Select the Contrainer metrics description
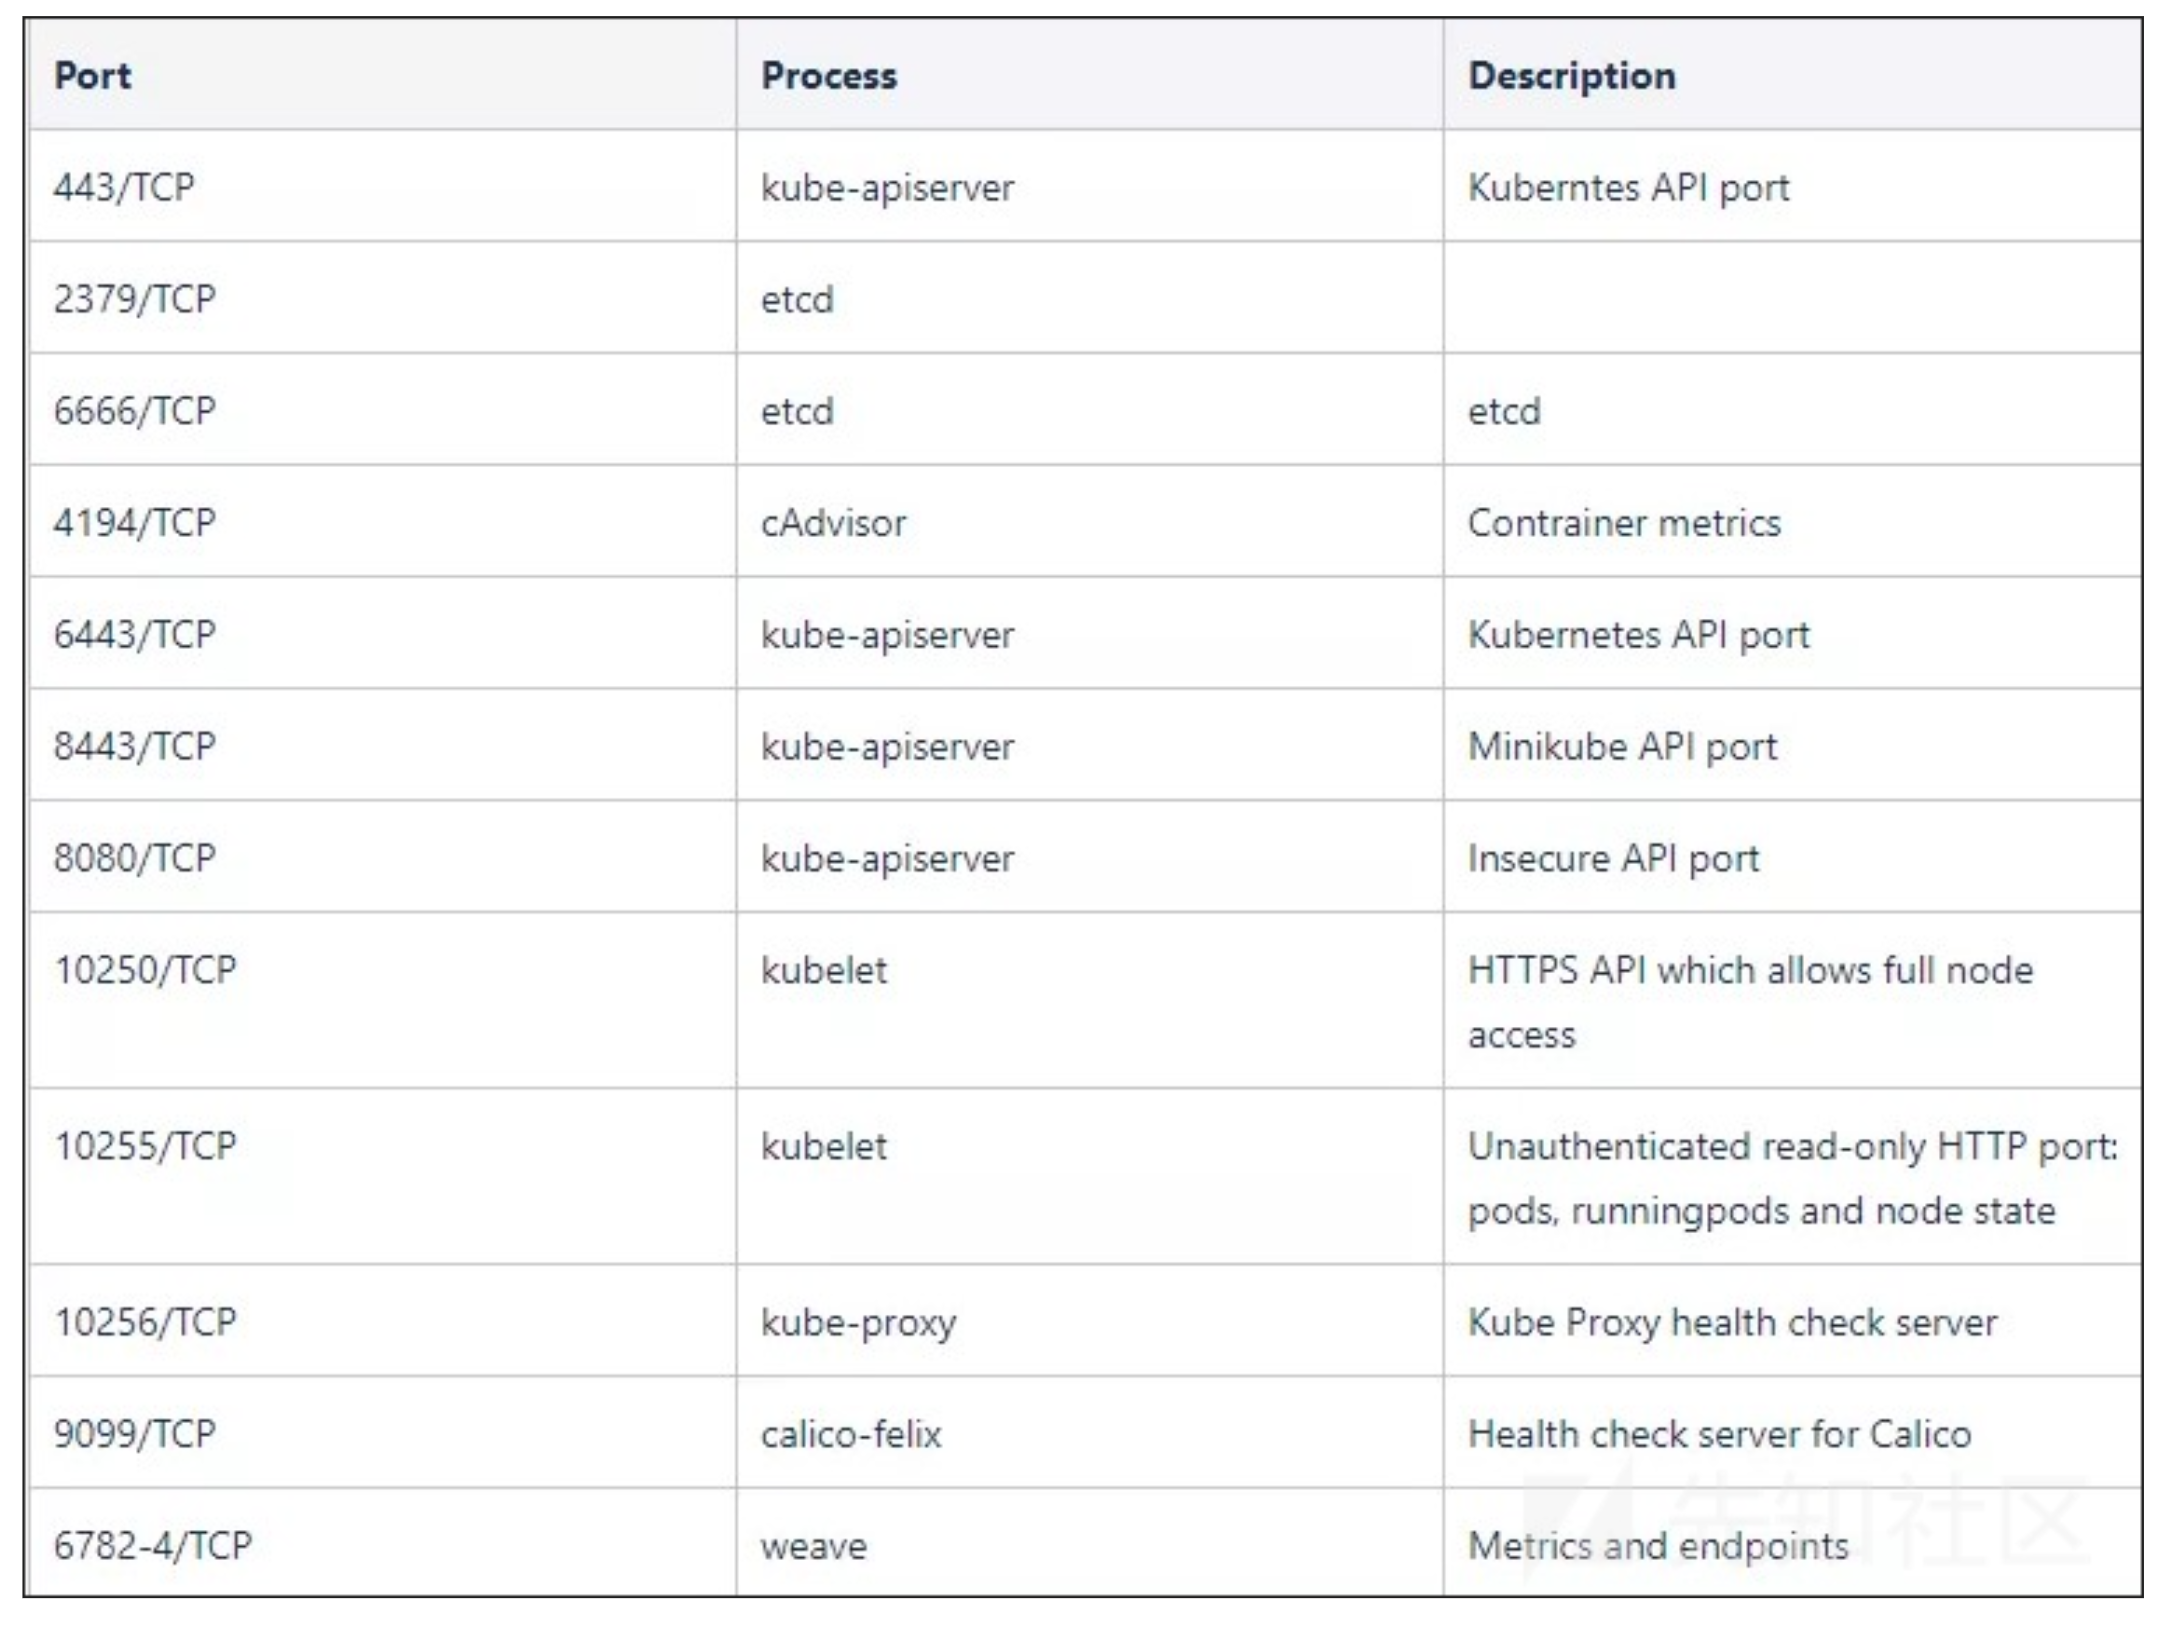 [x=1624, y=523]
